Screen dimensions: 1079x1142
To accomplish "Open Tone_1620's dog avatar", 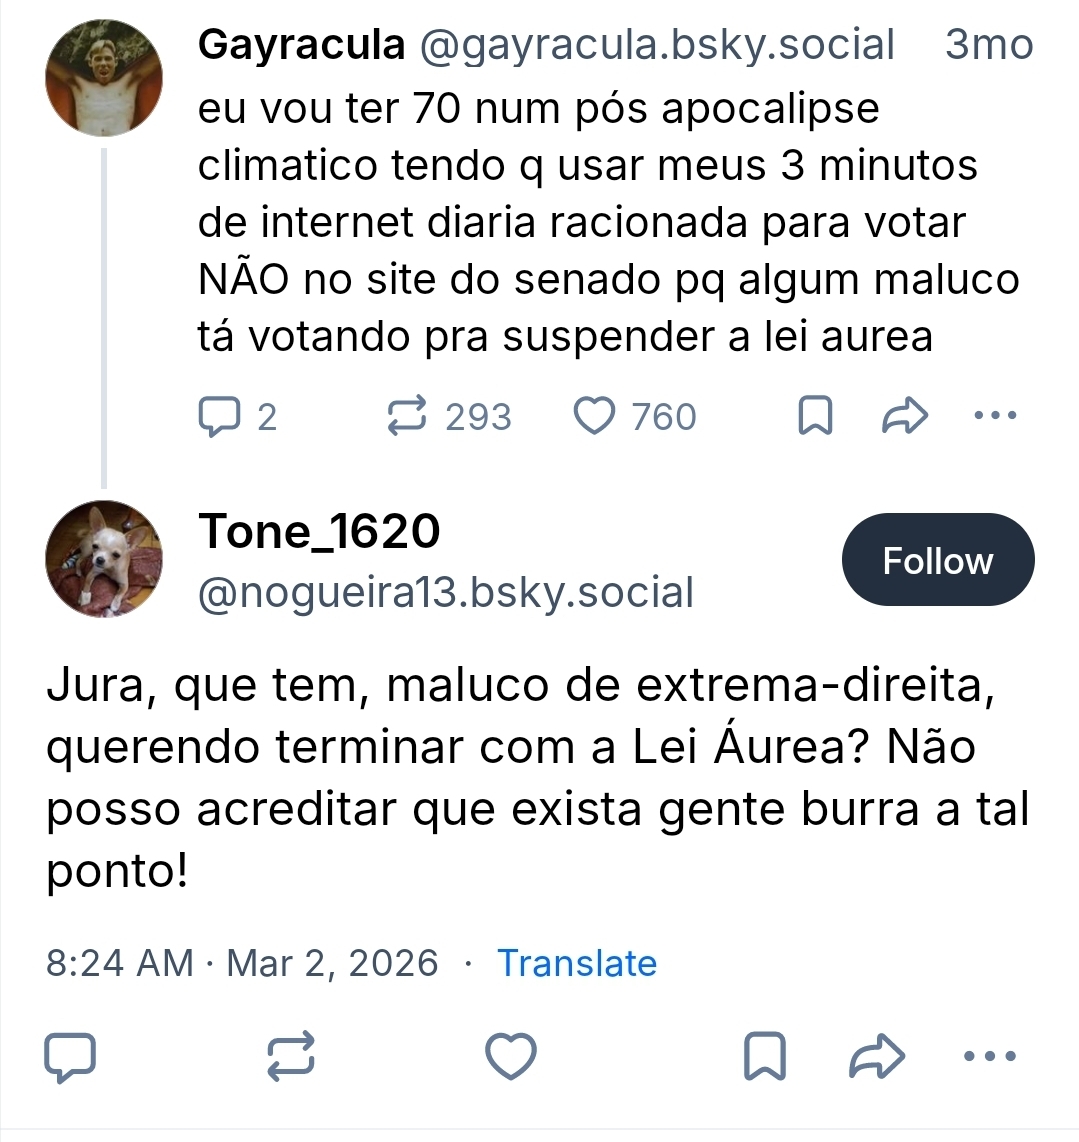I will pos(104,559).
